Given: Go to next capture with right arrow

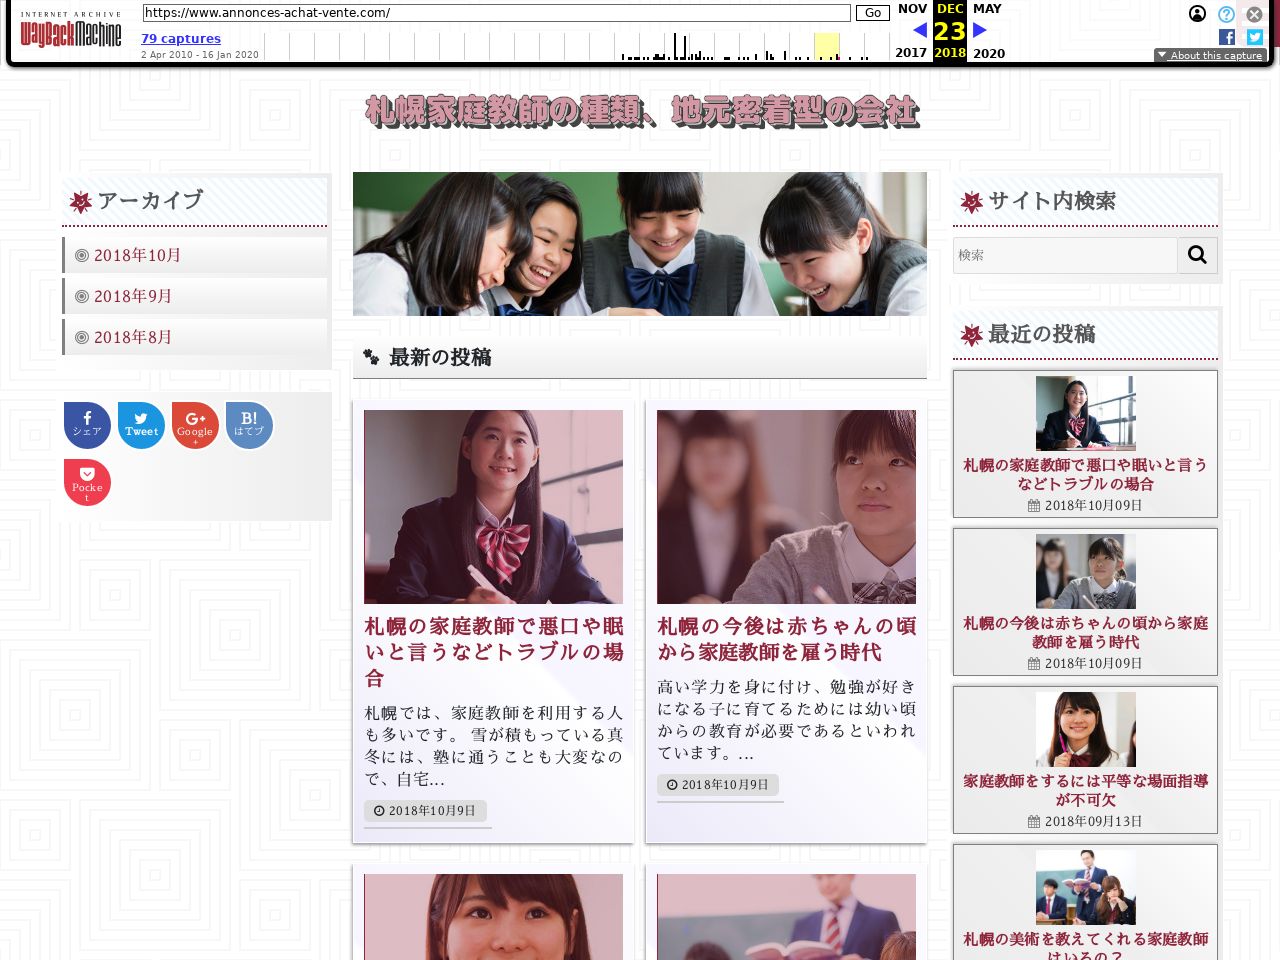Looking at the screenshot, I should click(x=980, y=30).
